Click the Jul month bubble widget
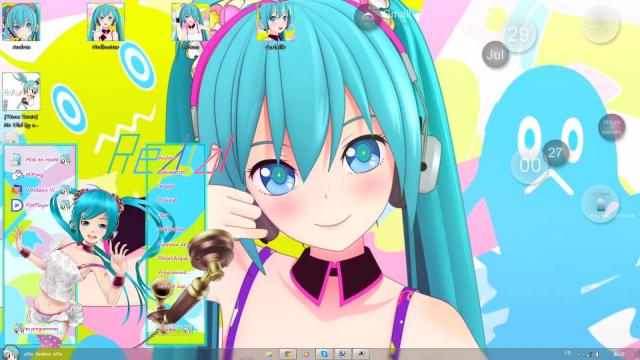Screen dimensions: 640x360 tap(496, 54)
